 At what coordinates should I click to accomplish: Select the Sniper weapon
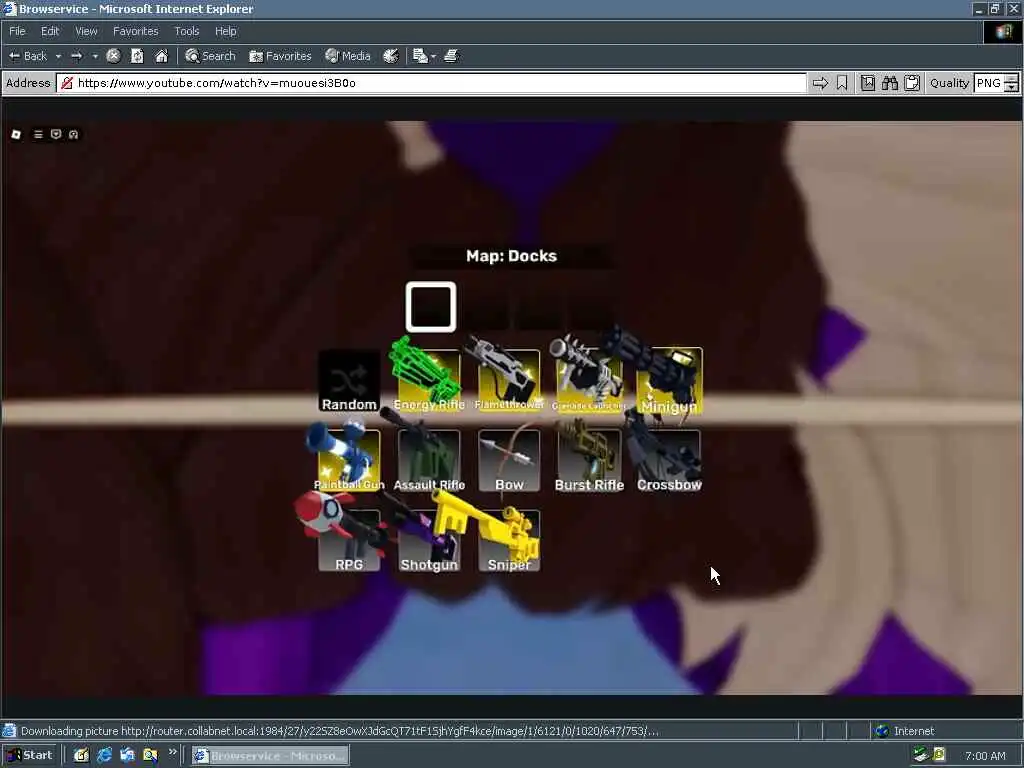[509, 541]
